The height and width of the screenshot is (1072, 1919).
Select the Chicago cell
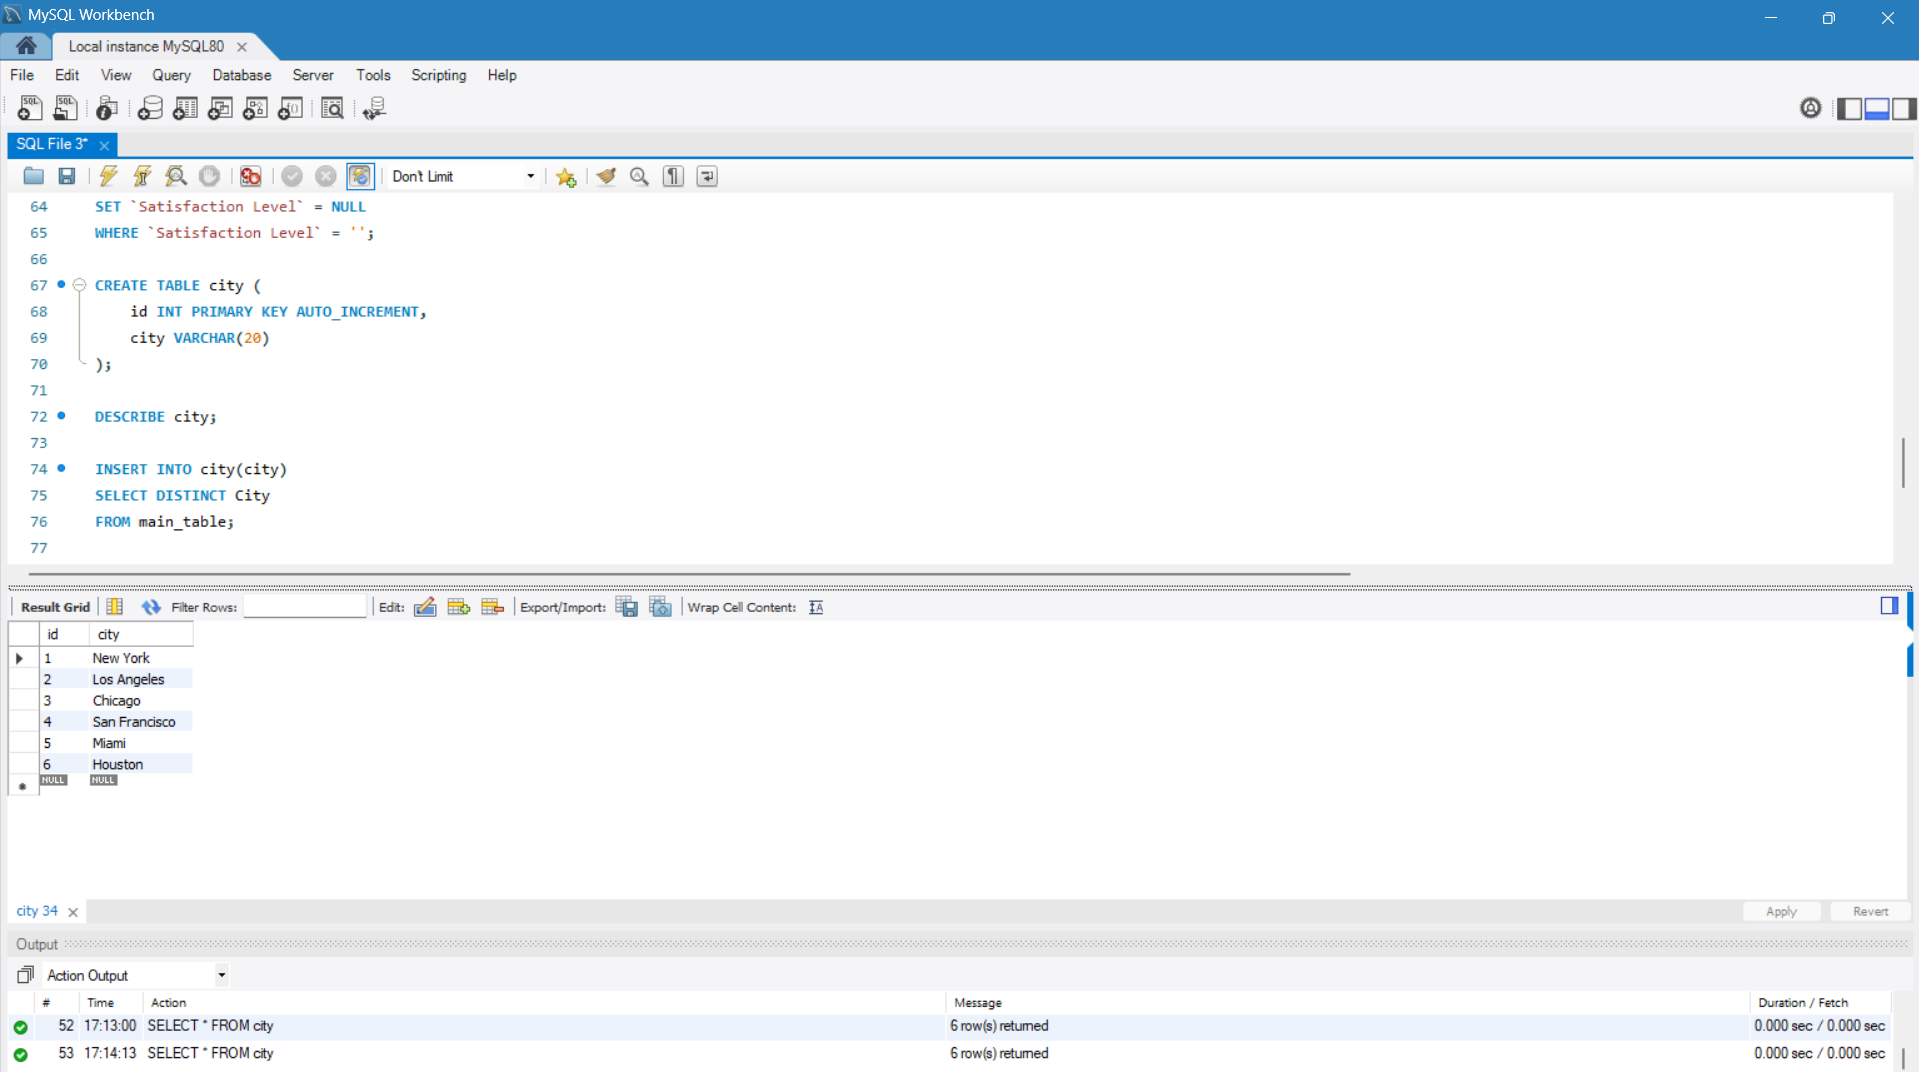[140, 700]
